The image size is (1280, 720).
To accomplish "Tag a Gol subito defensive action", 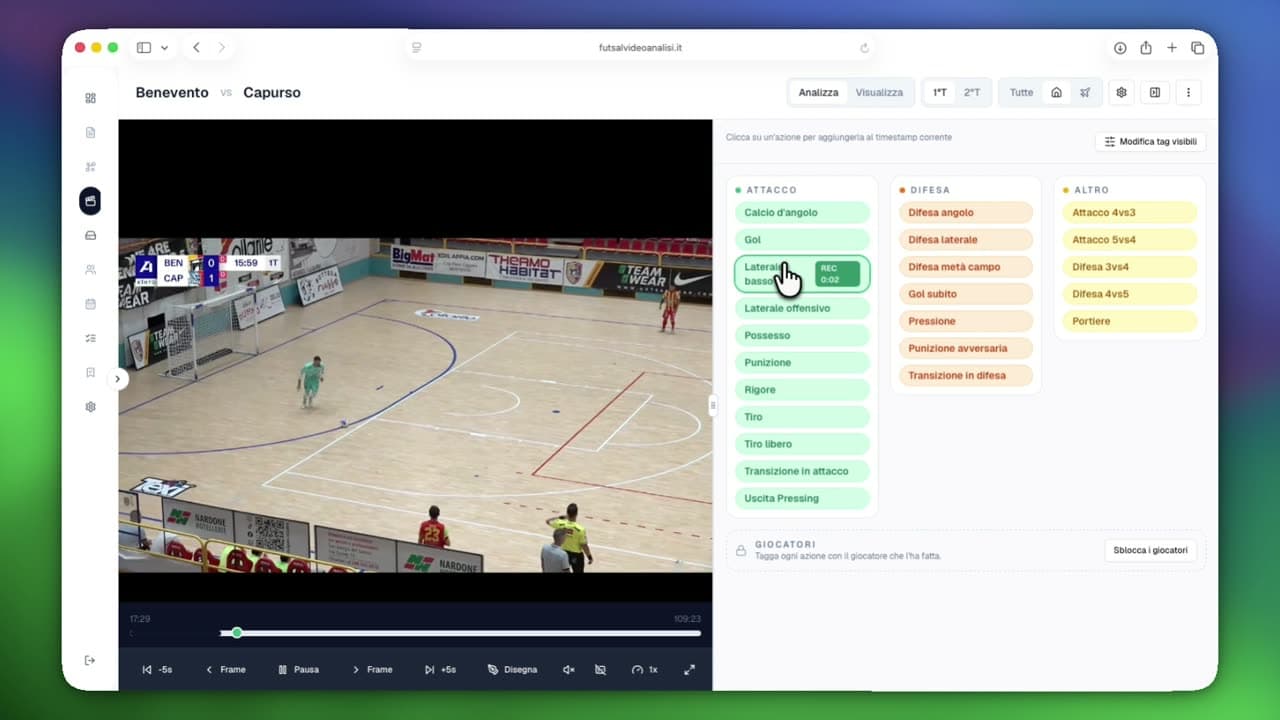I will tap(966, 294).
